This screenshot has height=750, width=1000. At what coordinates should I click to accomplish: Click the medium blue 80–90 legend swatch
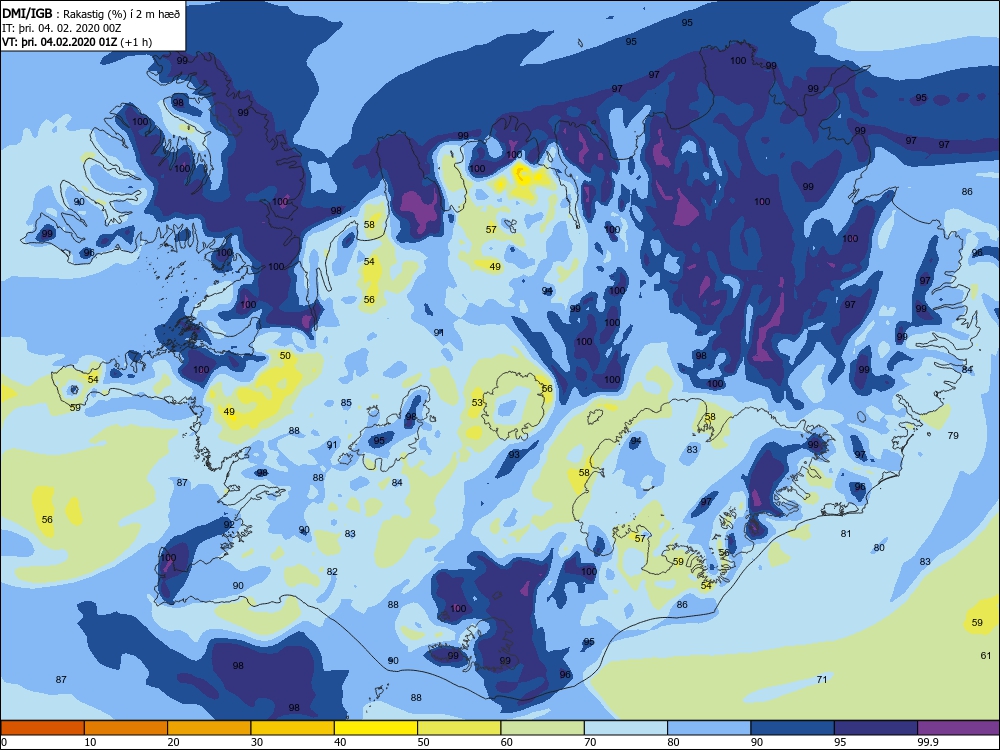709,728
